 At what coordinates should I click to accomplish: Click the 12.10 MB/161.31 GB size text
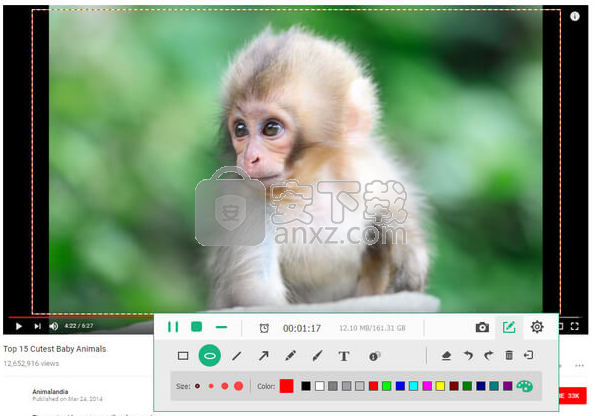click(x=372, y=328)
